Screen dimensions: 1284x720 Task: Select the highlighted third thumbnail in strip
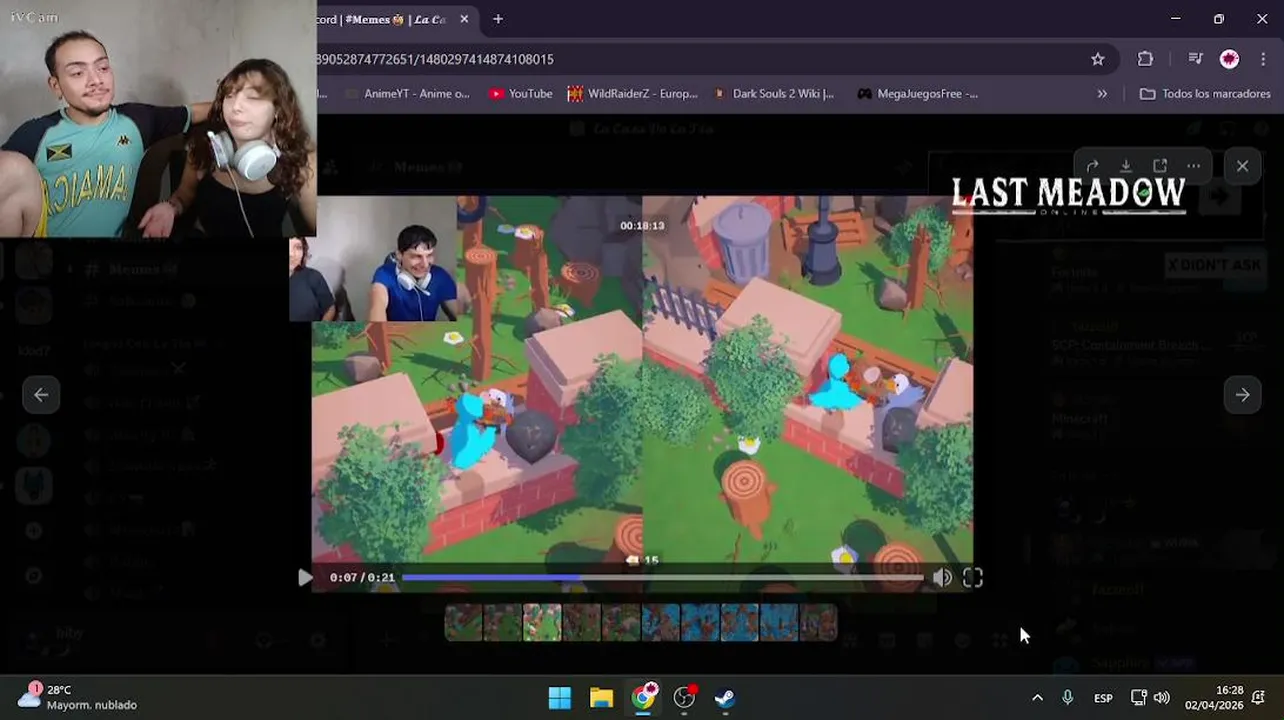(542, 621)
